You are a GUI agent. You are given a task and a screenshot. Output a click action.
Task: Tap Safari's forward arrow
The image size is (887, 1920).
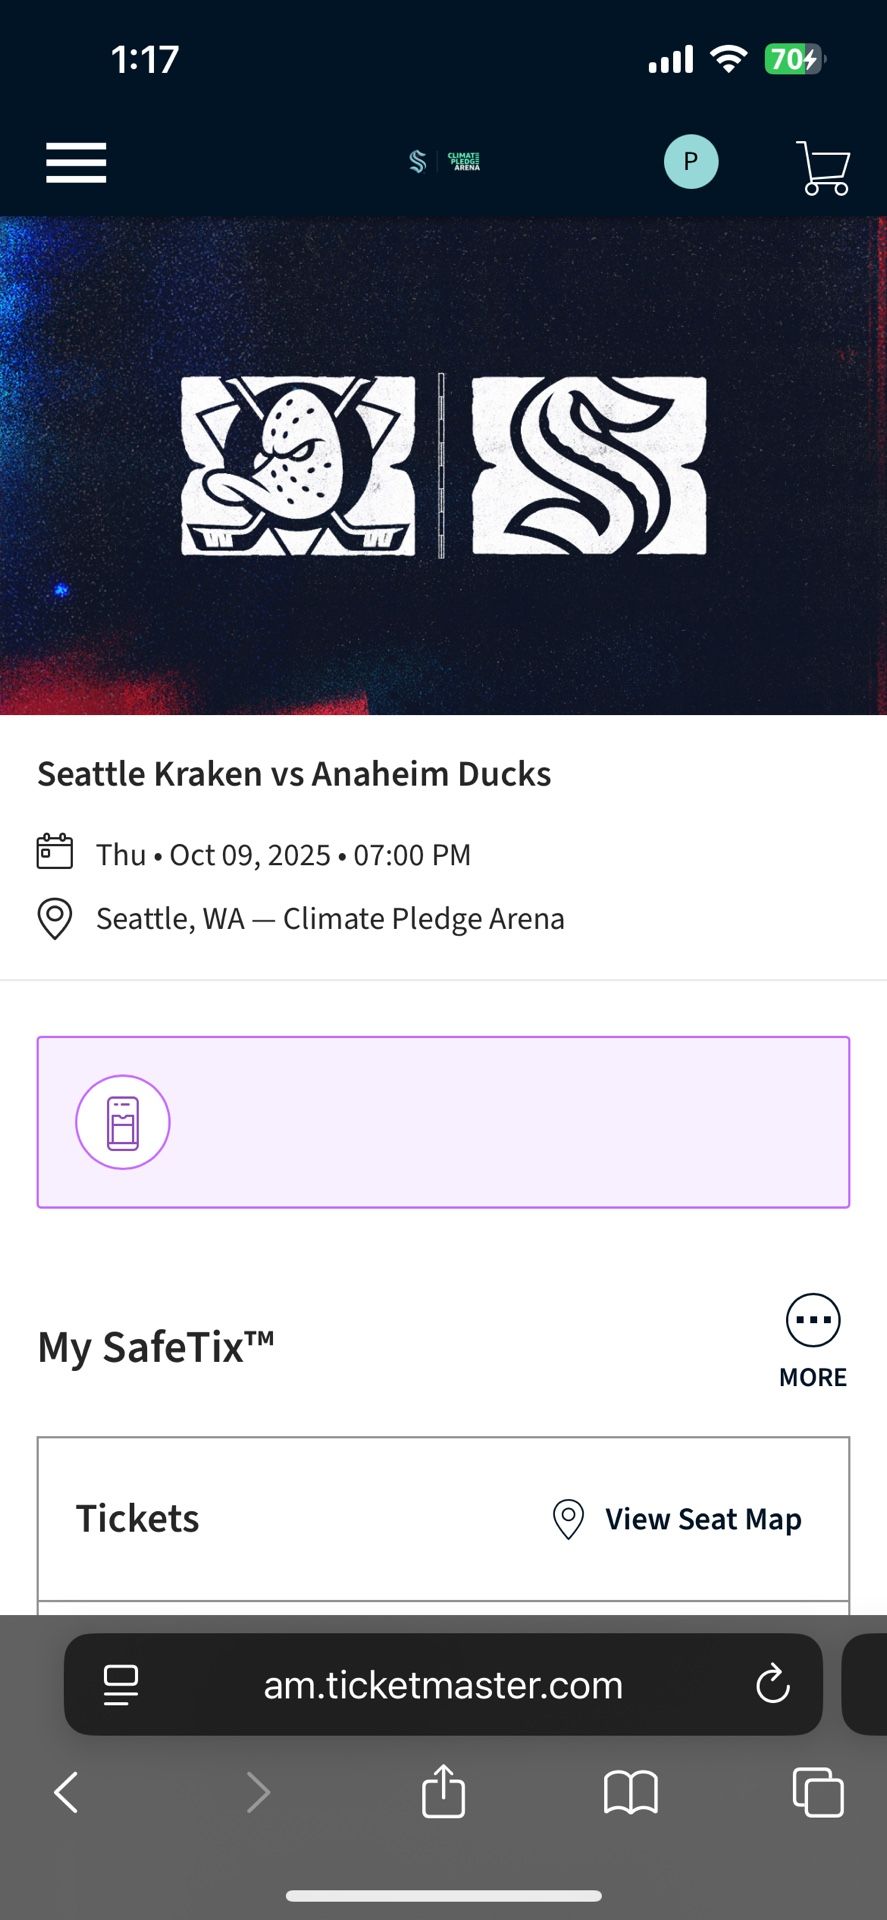pyautogui.click(x=258, y=1792)
